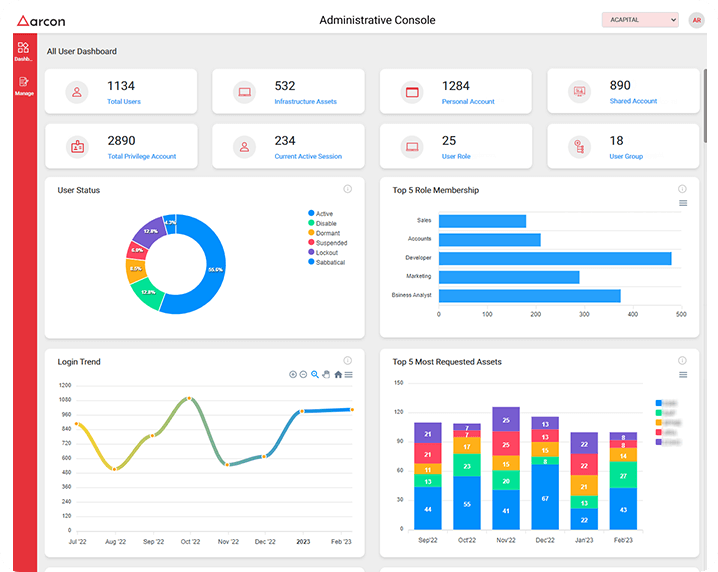Open the ACAPITAL dropdown in the header
This screenshot has width=718, height=572.
[640, 20]
